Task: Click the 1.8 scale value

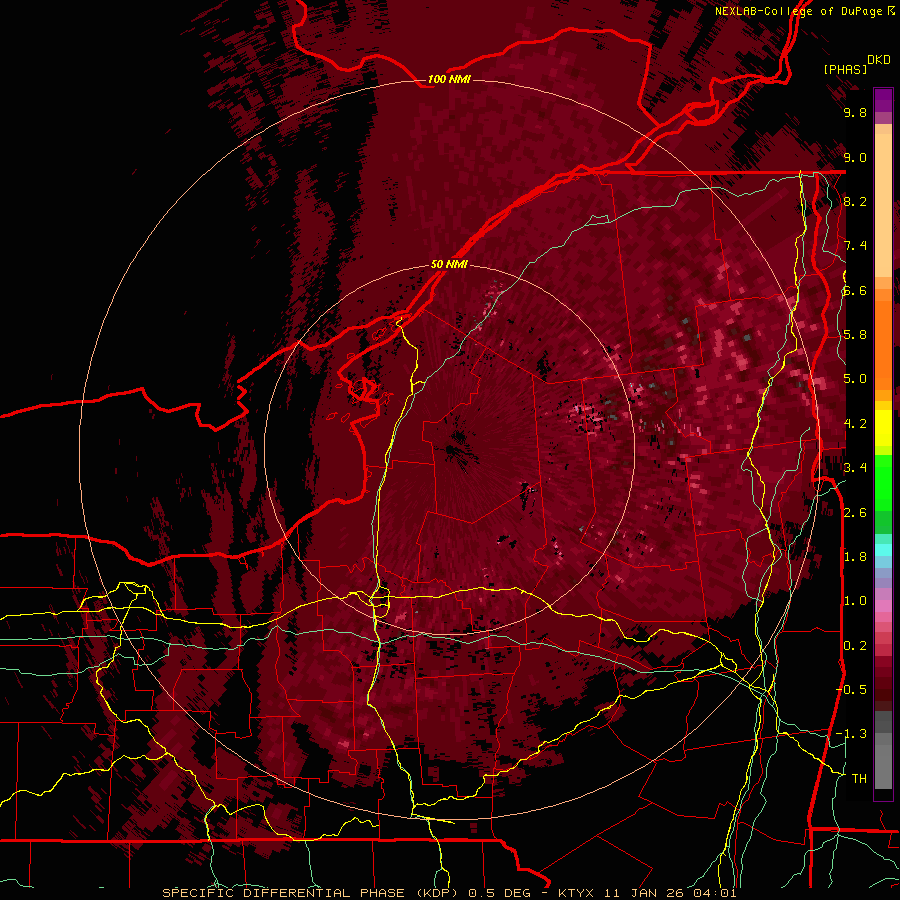Action: pyautogui.click(x=855, y=557)
